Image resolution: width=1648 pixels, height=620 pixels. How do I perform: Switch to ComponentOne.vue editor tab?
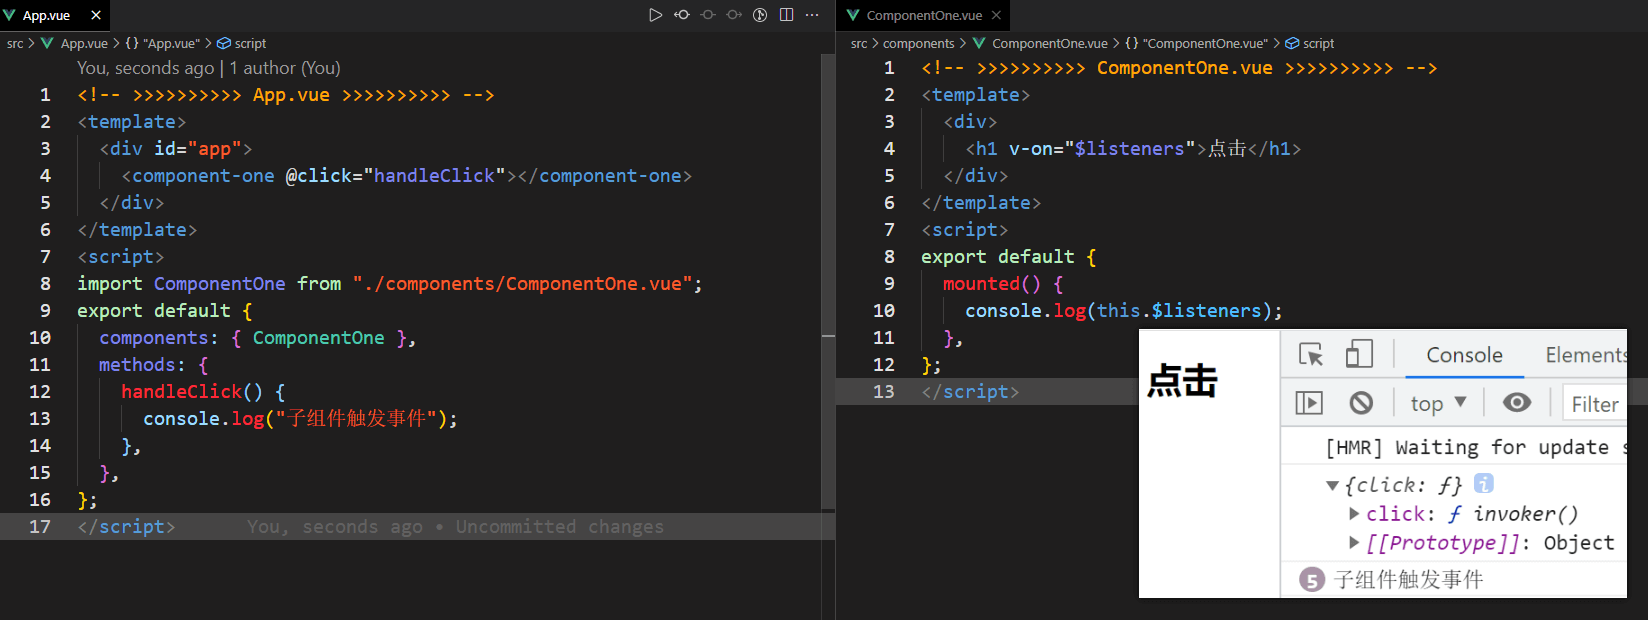pos(923,15)
